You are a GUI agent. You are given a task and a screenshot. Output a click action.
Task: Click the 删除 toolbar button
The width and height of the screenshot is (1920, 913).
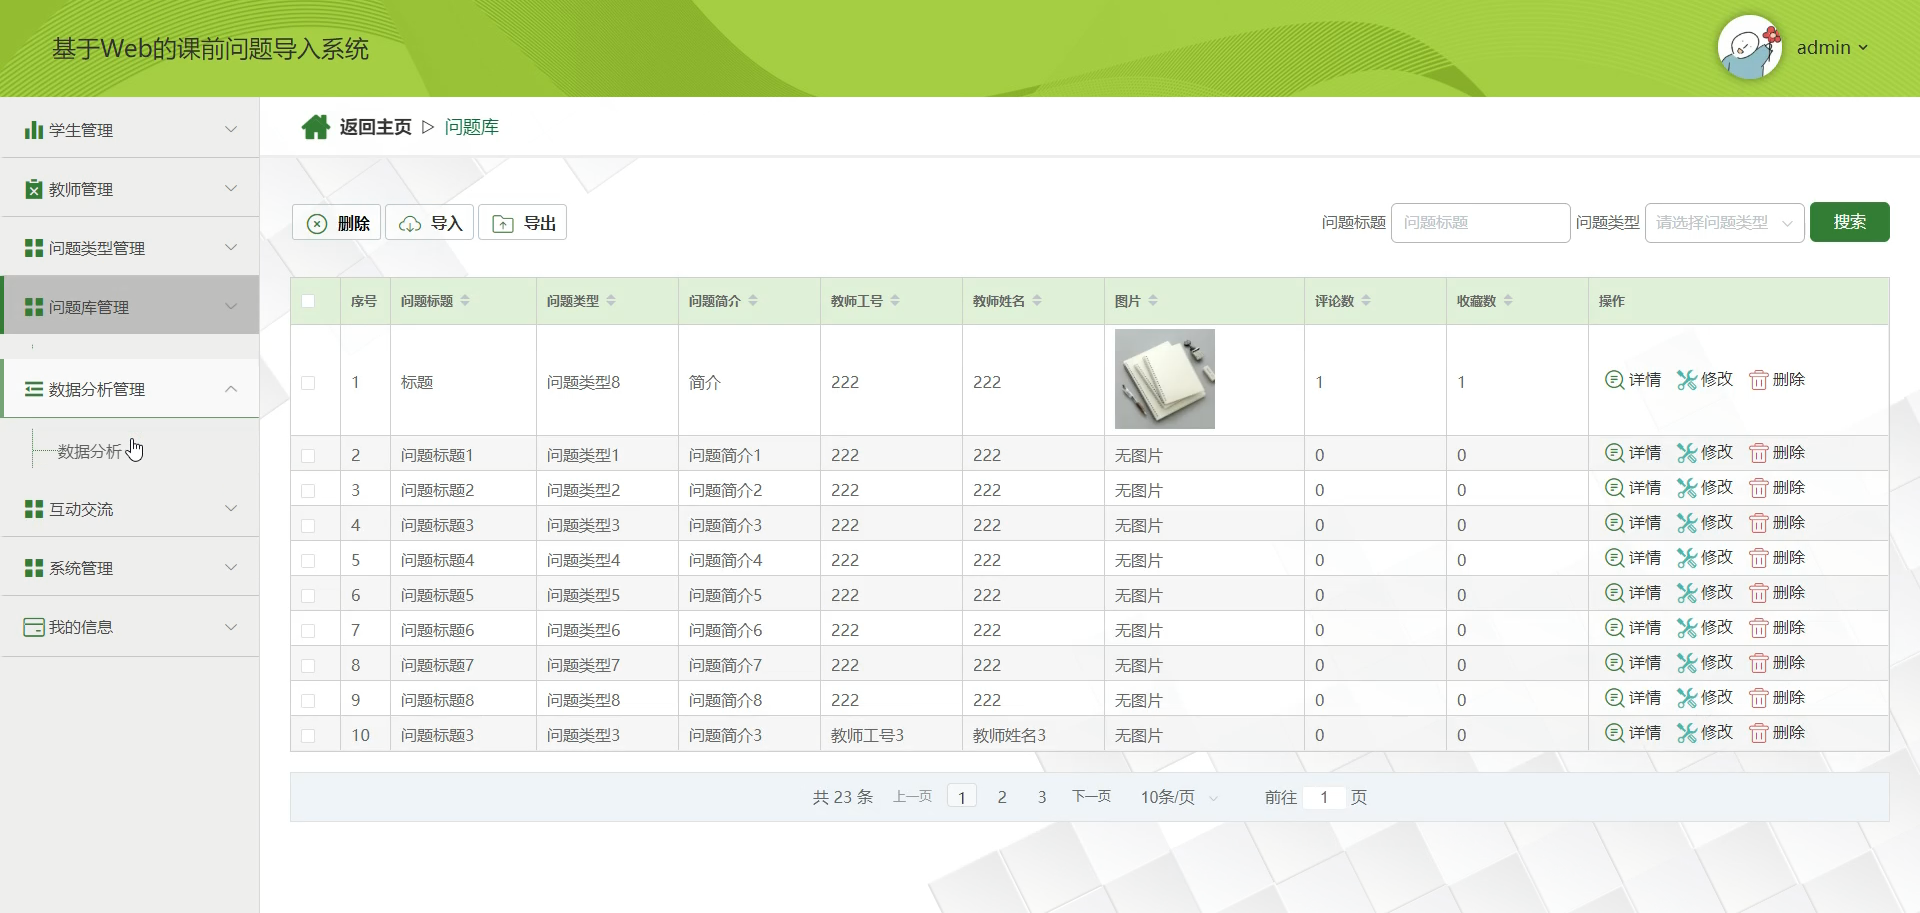coord(337,223)
